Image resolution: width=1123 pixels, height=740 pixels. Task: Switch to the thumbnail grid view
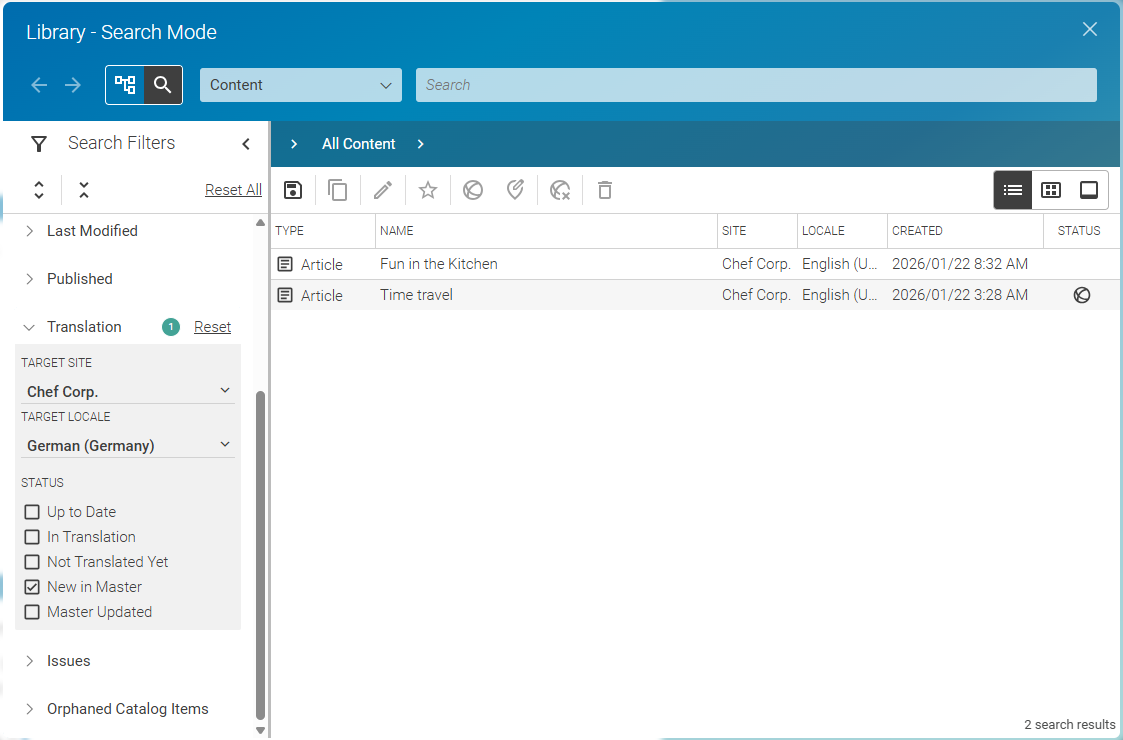[x=1051, y=190]
